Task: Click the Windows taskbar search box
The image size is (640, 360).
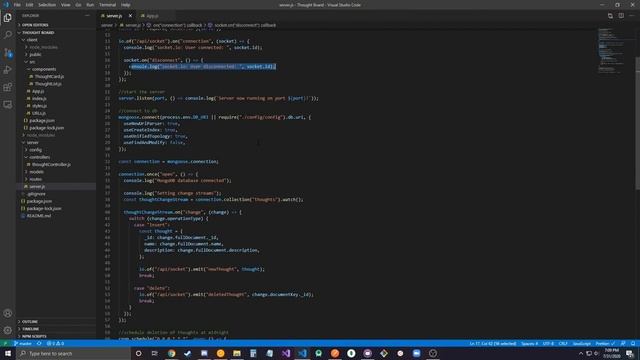Action: (73, 353)
